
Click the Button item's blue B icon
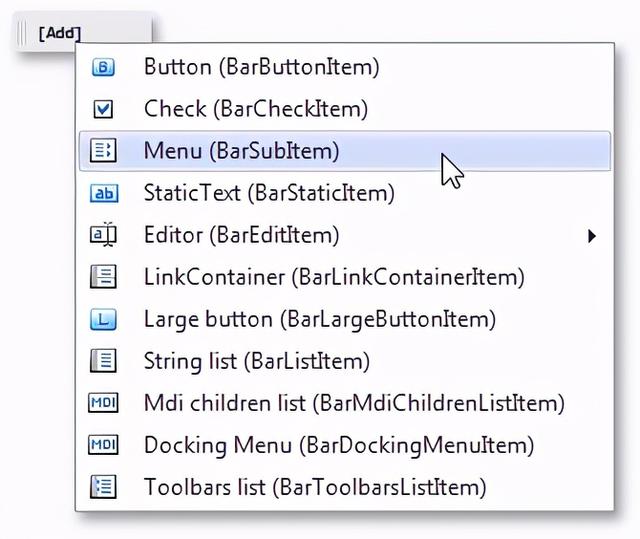point(103,67)
